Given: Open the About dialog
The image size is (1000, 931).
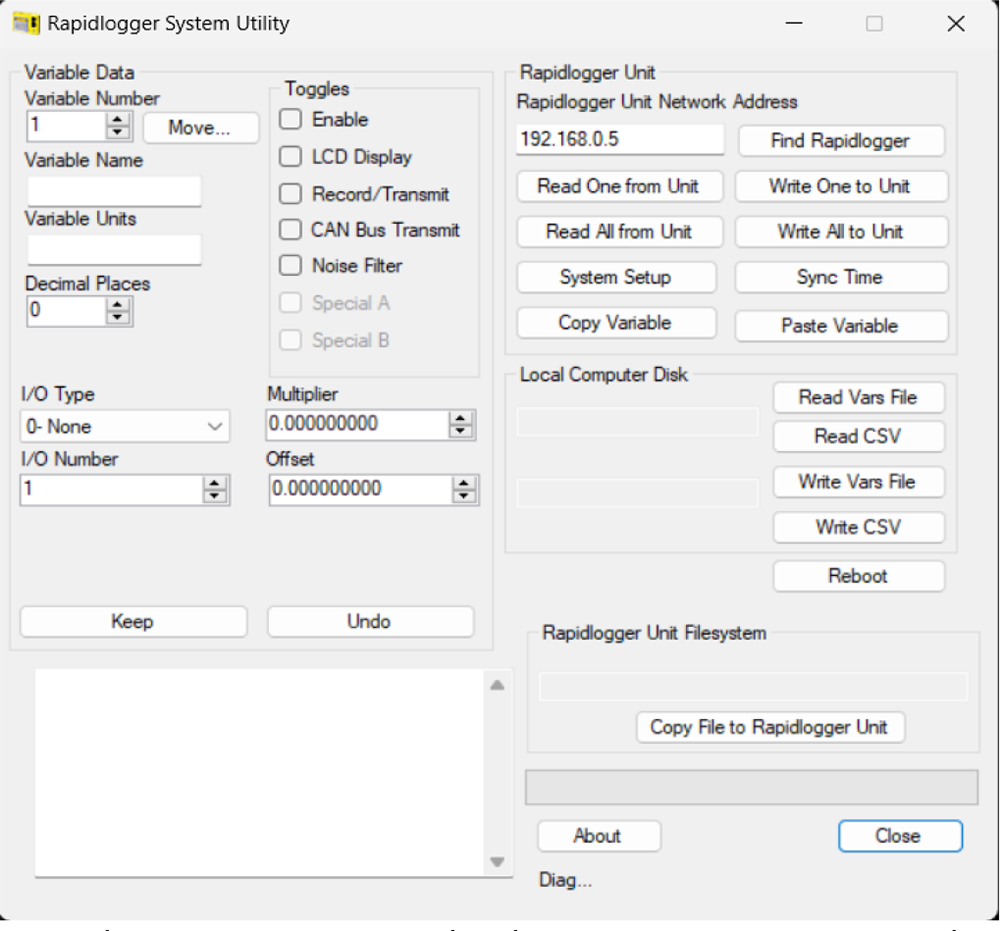Looking at the screenshot, I should [x=599, y=836].
